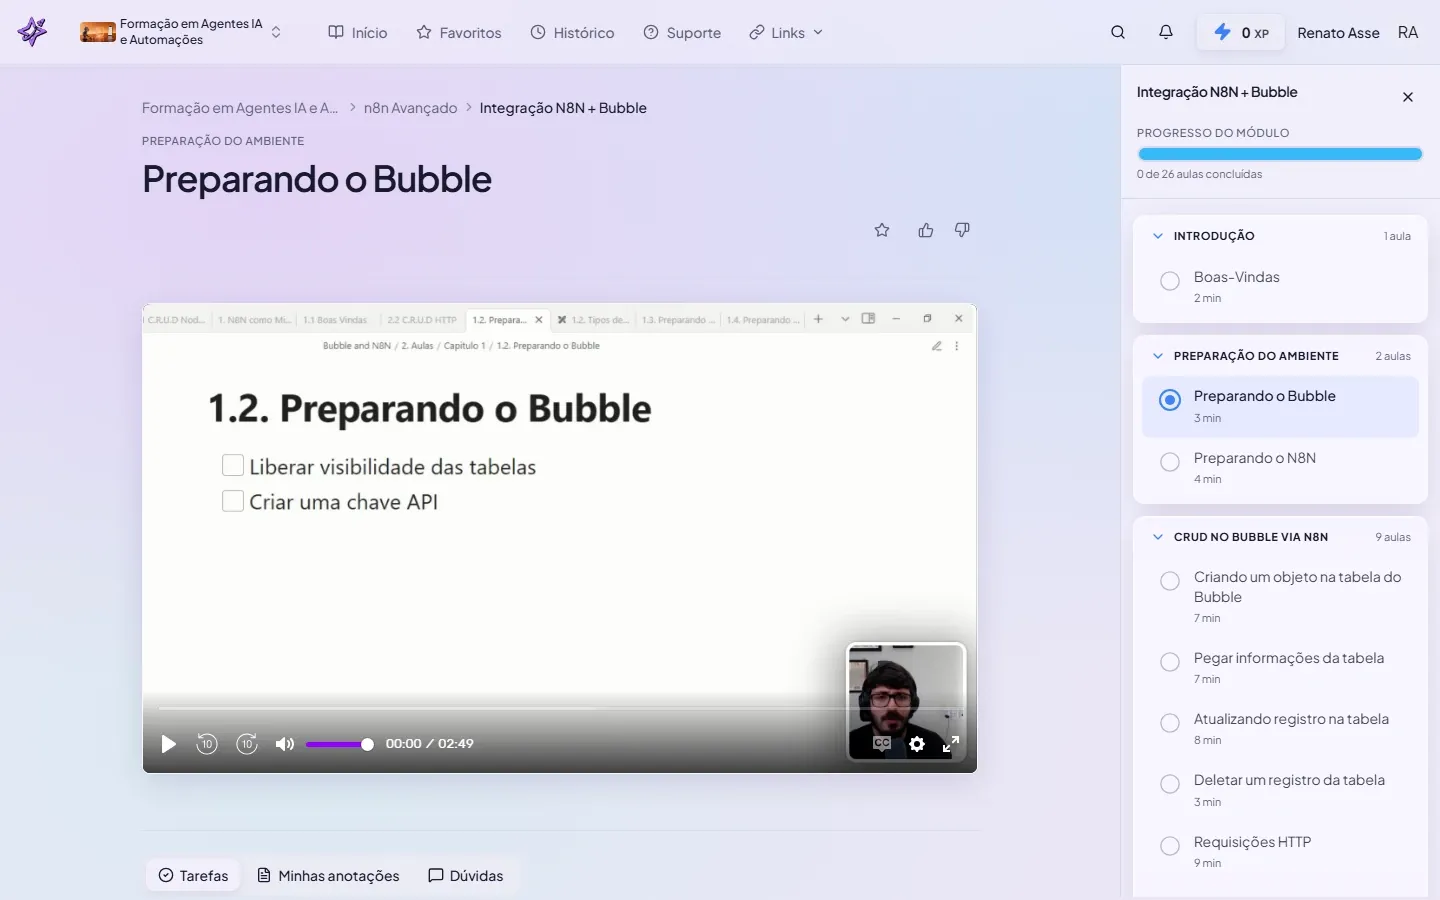Click new tab plus in video browser
This screenshot has height=900, width=1440.
(x=818, y=319)
